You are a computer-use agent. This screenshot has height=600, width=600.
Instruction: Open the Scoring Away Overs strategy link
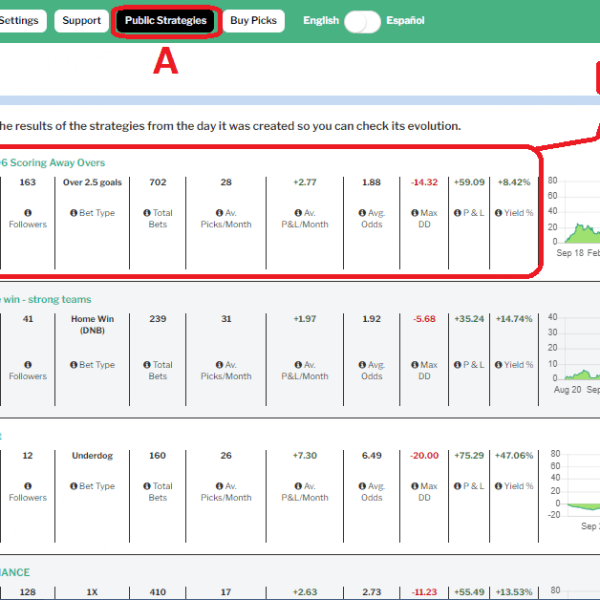coord(53,163)
